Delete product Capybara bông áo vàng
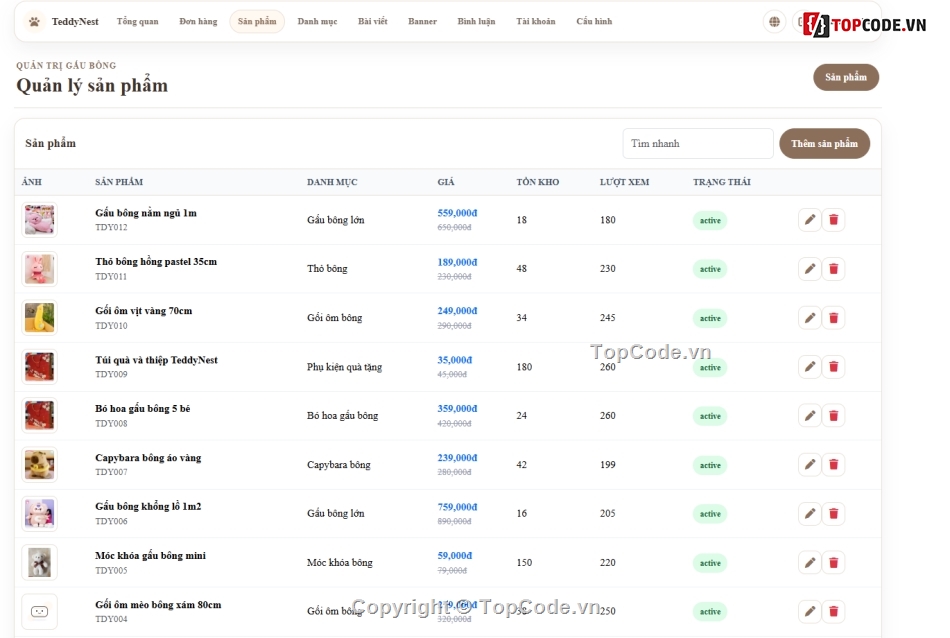This screenshot has width=950, height=638. pyautogui.click(x=834, y=465)
